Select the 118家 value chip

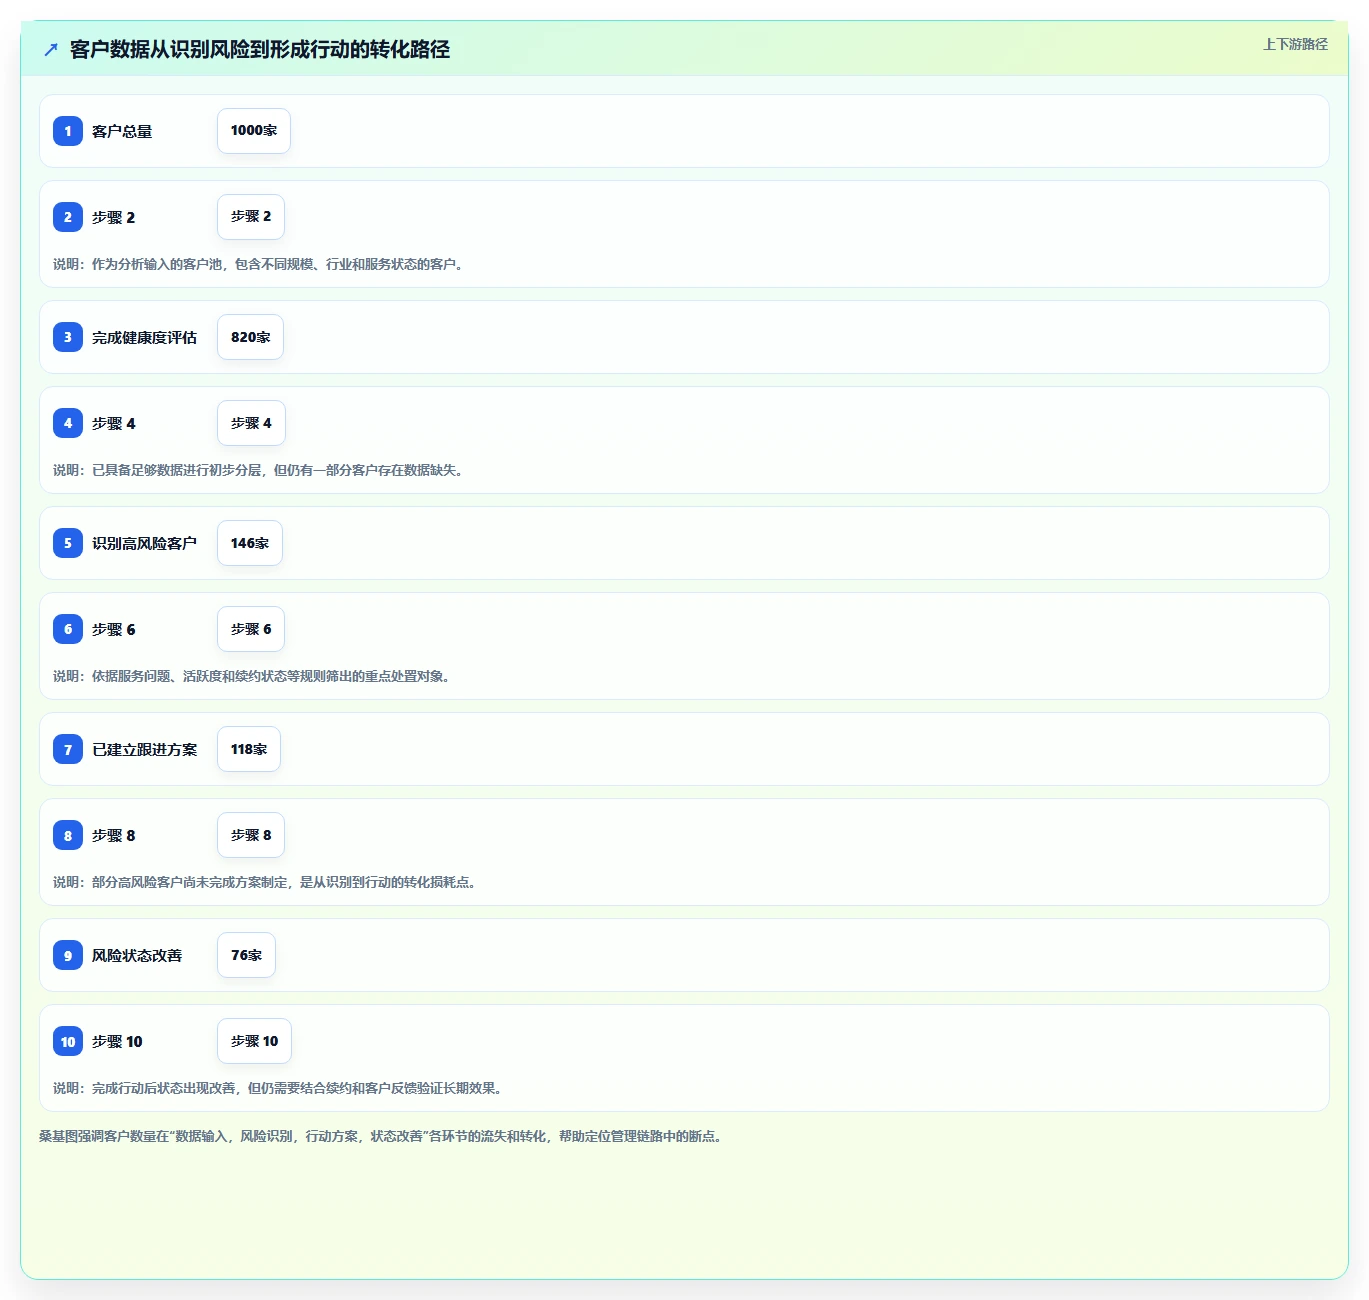(249, 749)
